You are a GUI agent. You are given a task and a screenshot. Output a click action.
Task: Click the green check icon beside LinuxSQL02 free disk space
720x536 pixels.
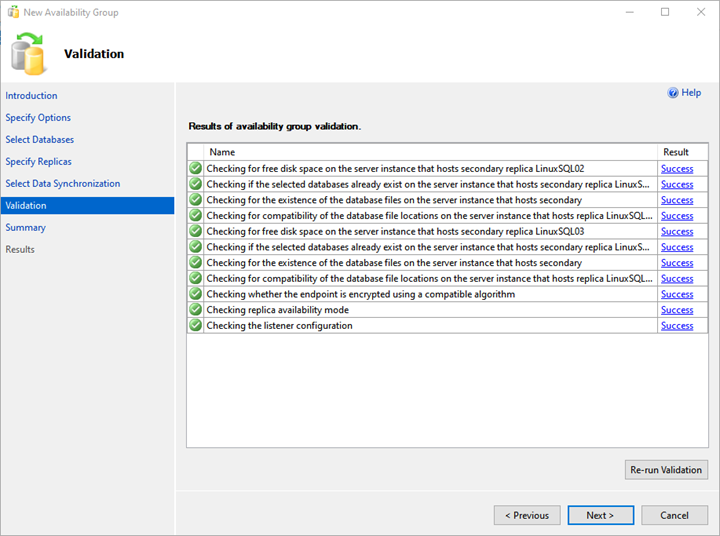pyautogui.click(x=196, y=168)
